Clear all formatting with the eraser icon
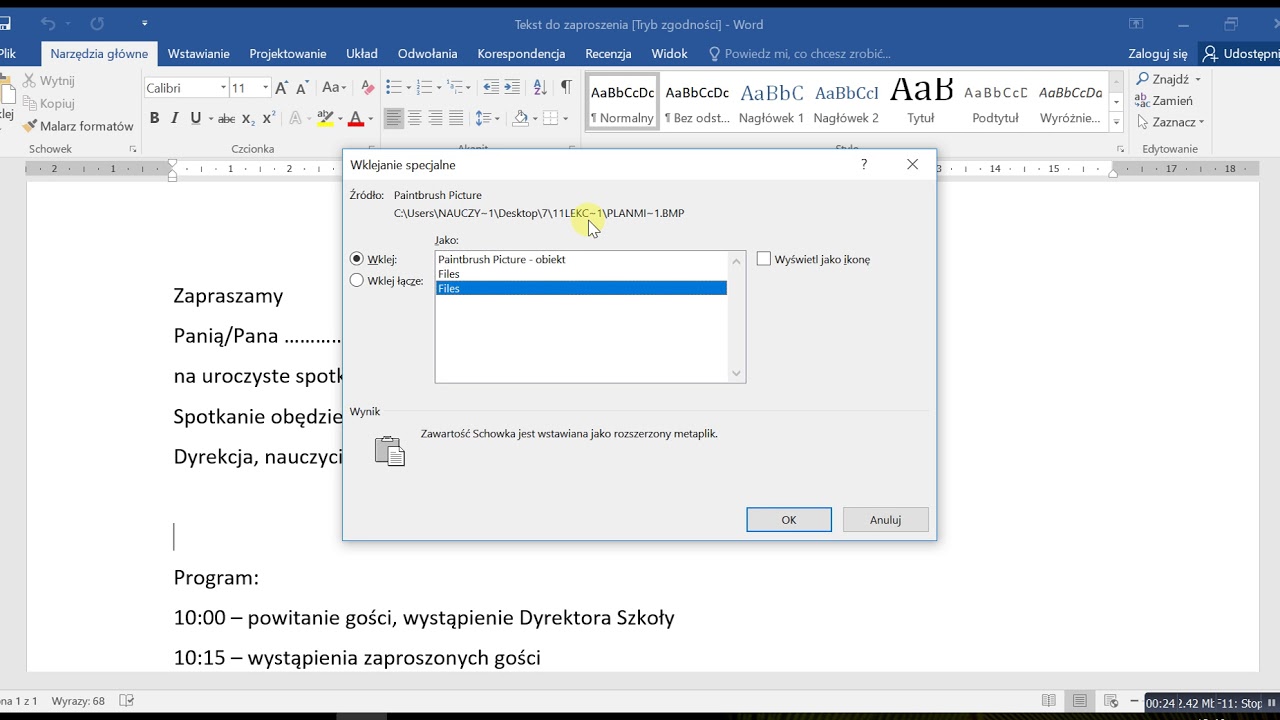Screen dimensions: 1280x720 [x=367, y=88]
